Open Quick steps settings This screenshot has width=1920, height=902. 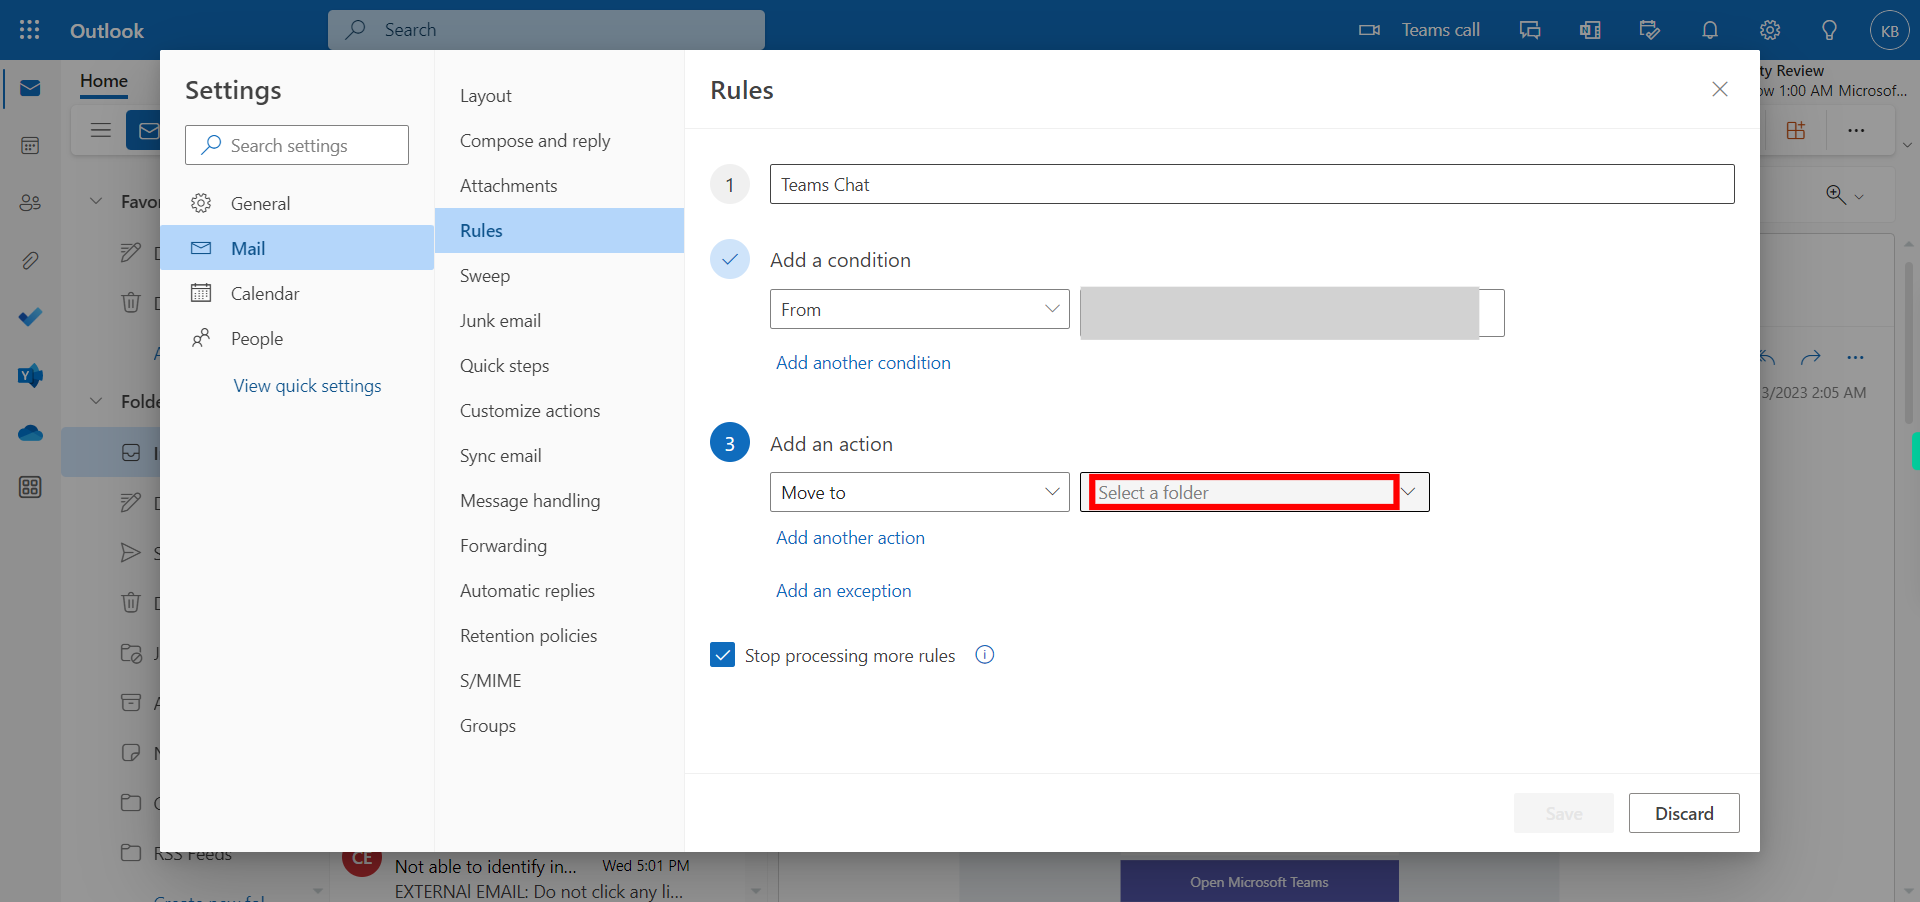point(559,366)
